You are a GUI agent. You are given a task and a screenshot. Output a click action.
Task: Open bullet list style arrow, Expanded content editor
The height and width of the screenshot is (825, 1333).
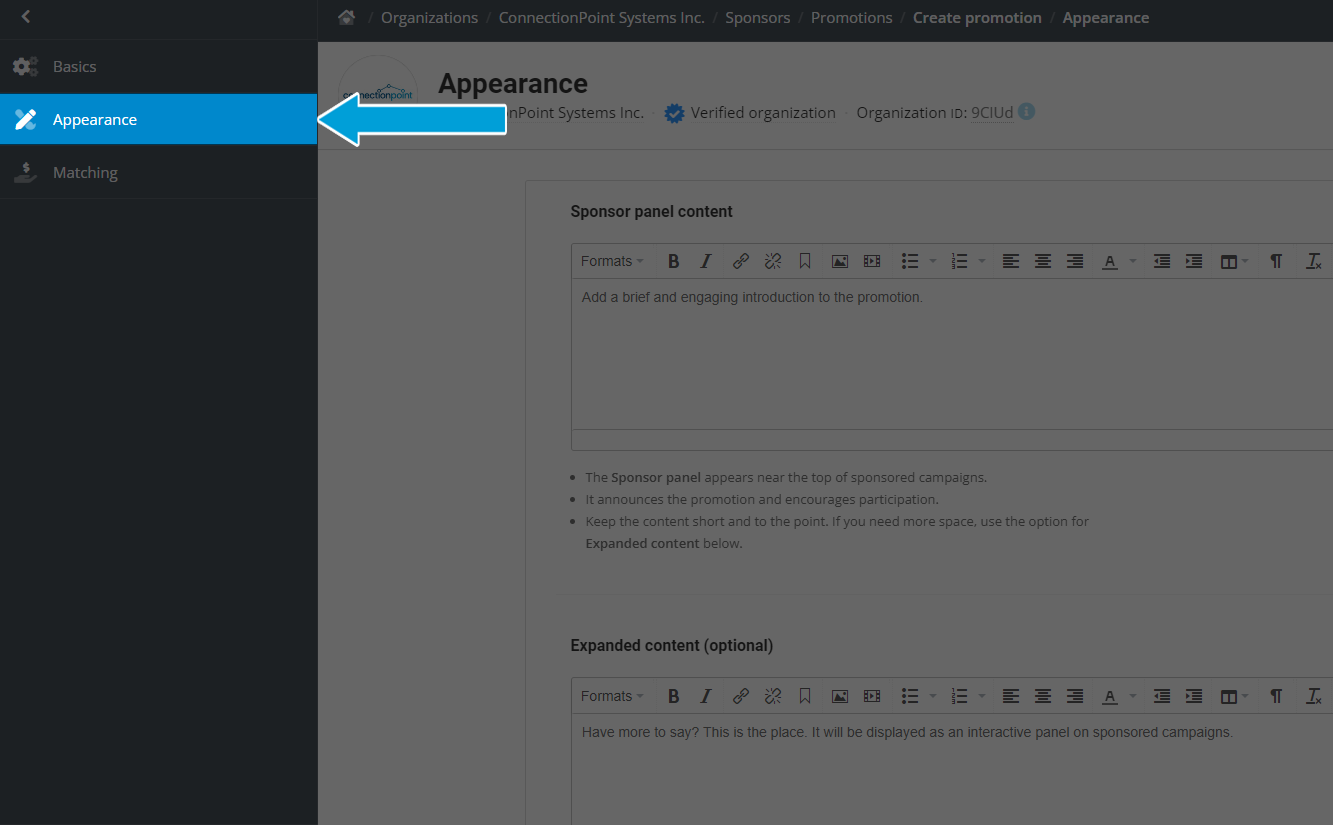933,696
